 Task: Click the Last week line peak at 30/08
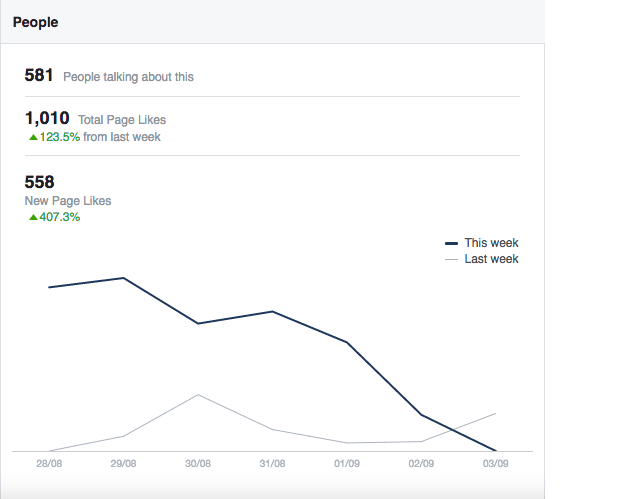pyautogui.click(x=198, y=394)
